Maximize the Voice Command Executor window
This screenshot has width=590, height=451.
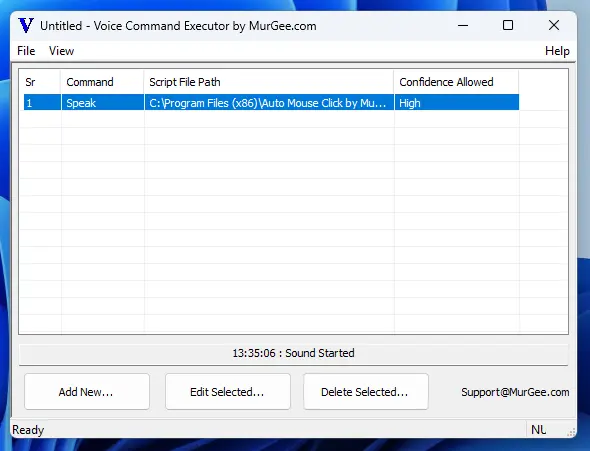pos(508,26)
